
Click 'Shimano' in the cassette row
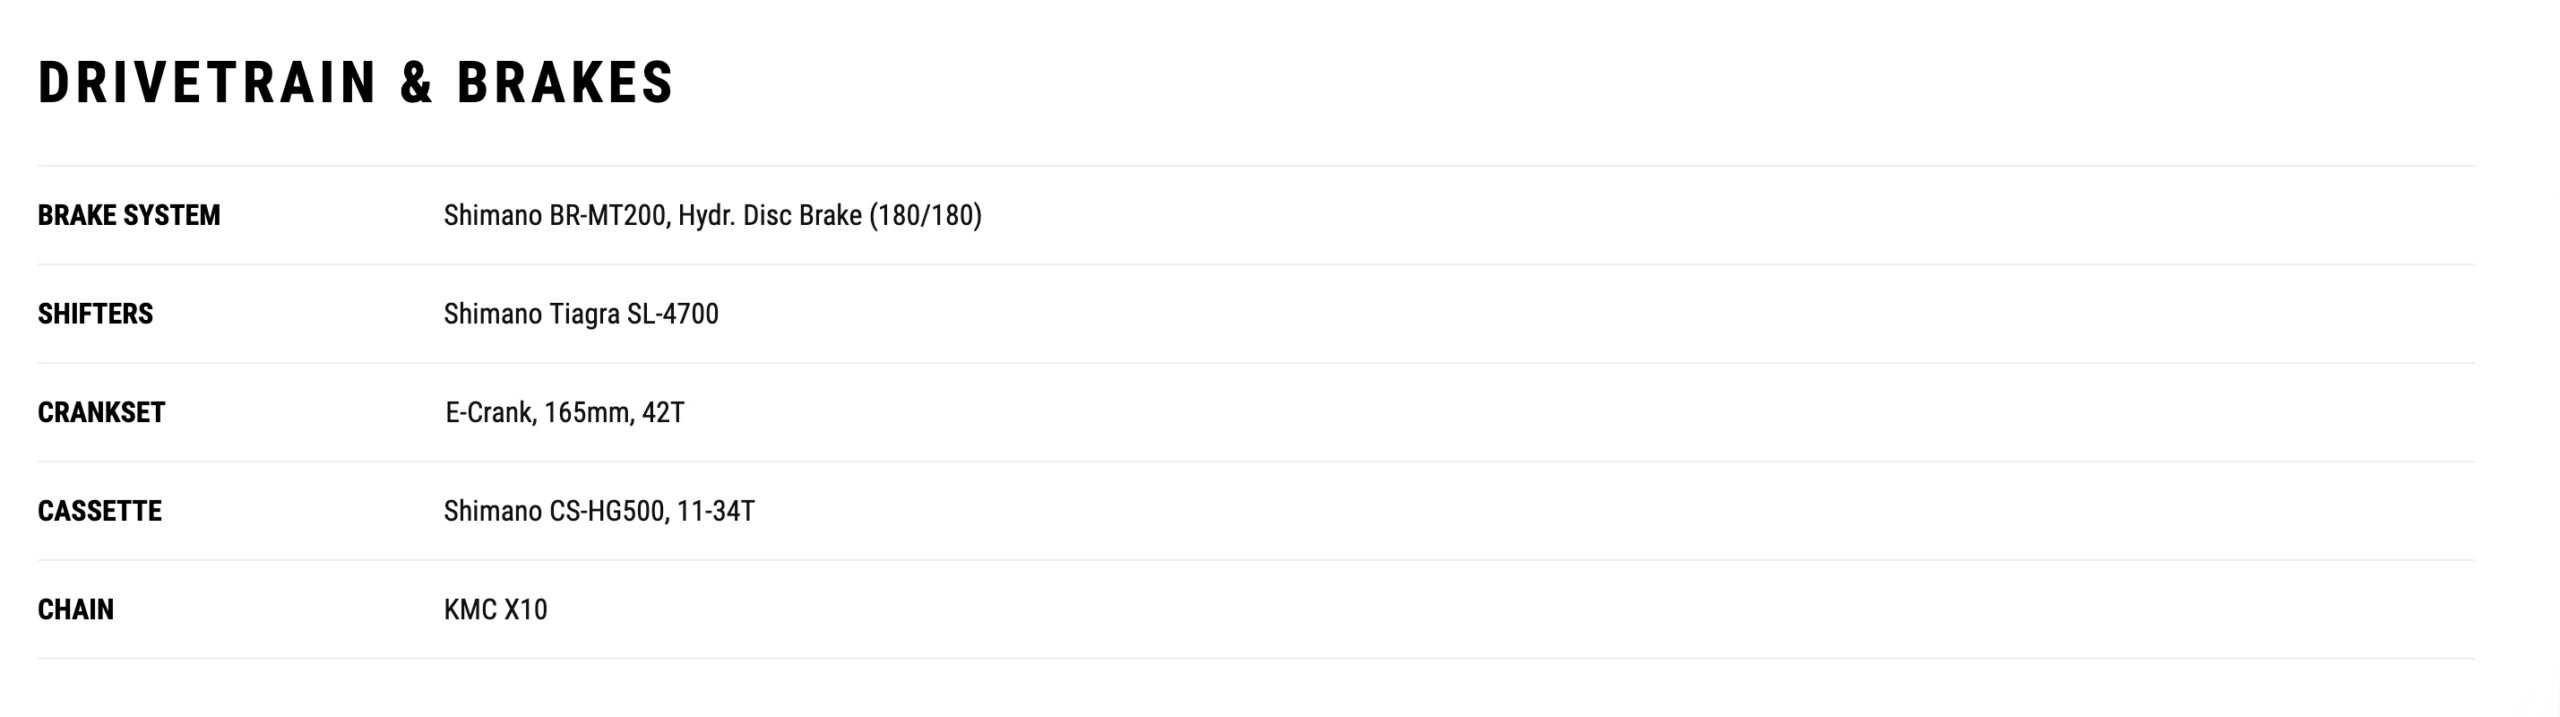492,511
